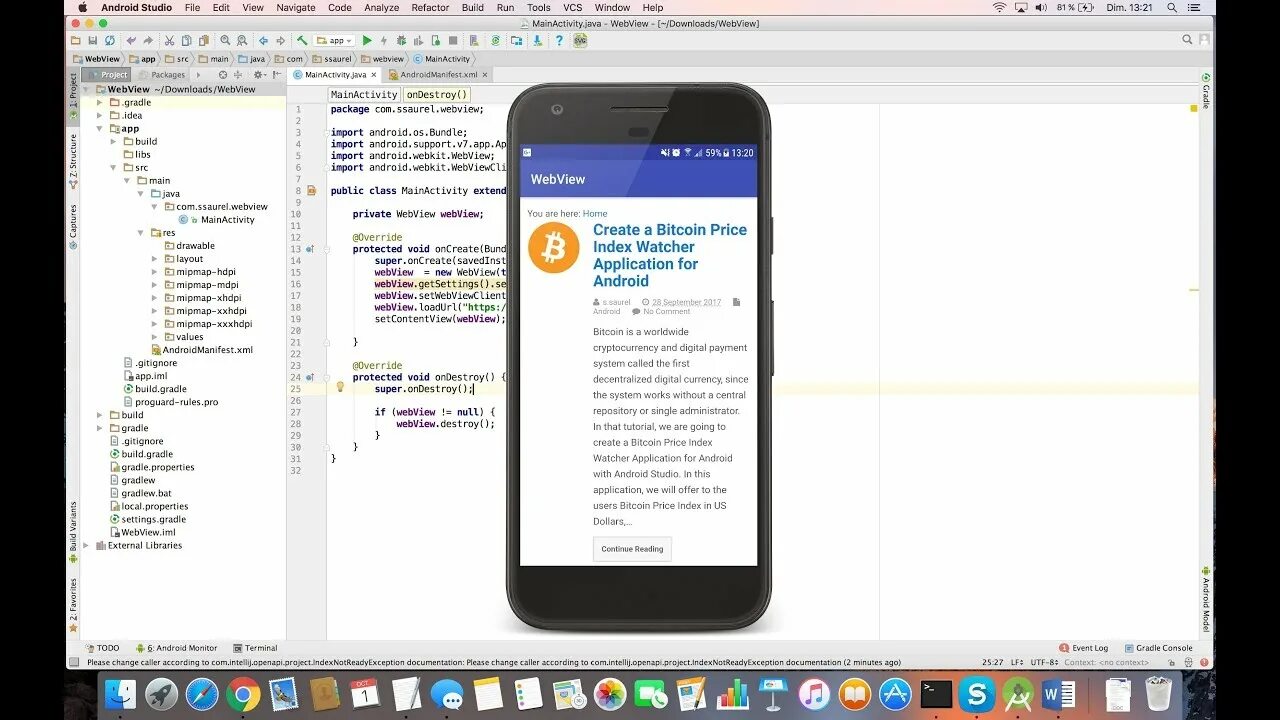The width and height of the screenshot is (1280, 720).
Task: Click the Stop square icon
Action: pos(453,40)
